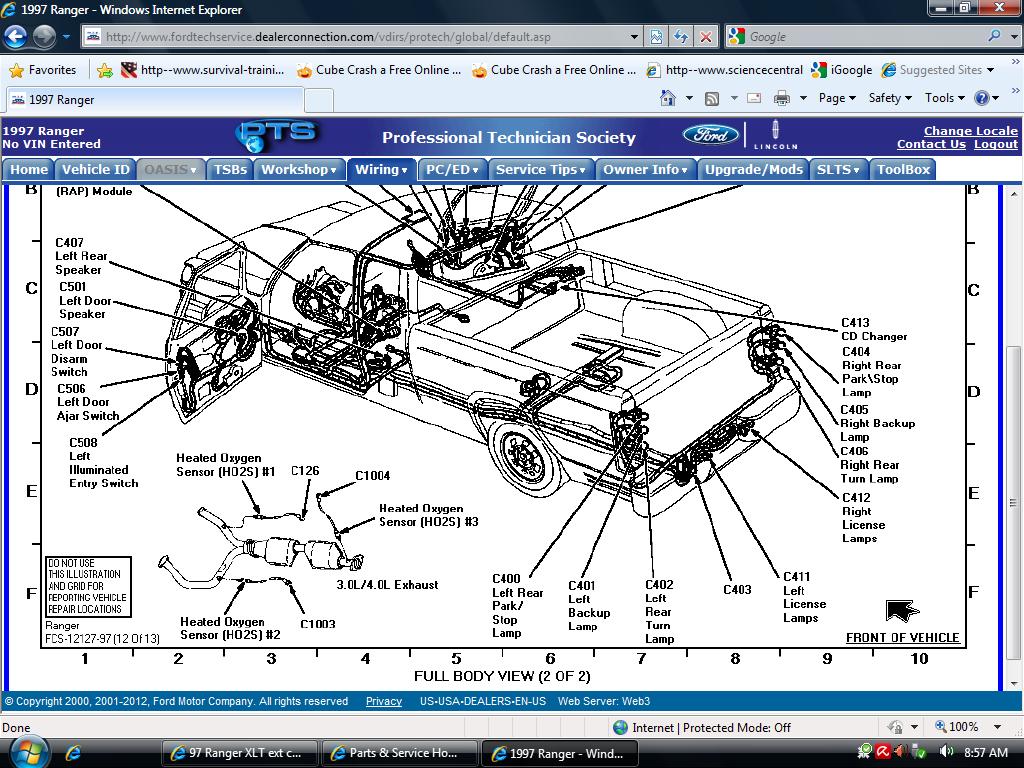This screenshot has width=1024, height=768.
Task: Expand the search provider dropdown arrow
Action: 1014,37
